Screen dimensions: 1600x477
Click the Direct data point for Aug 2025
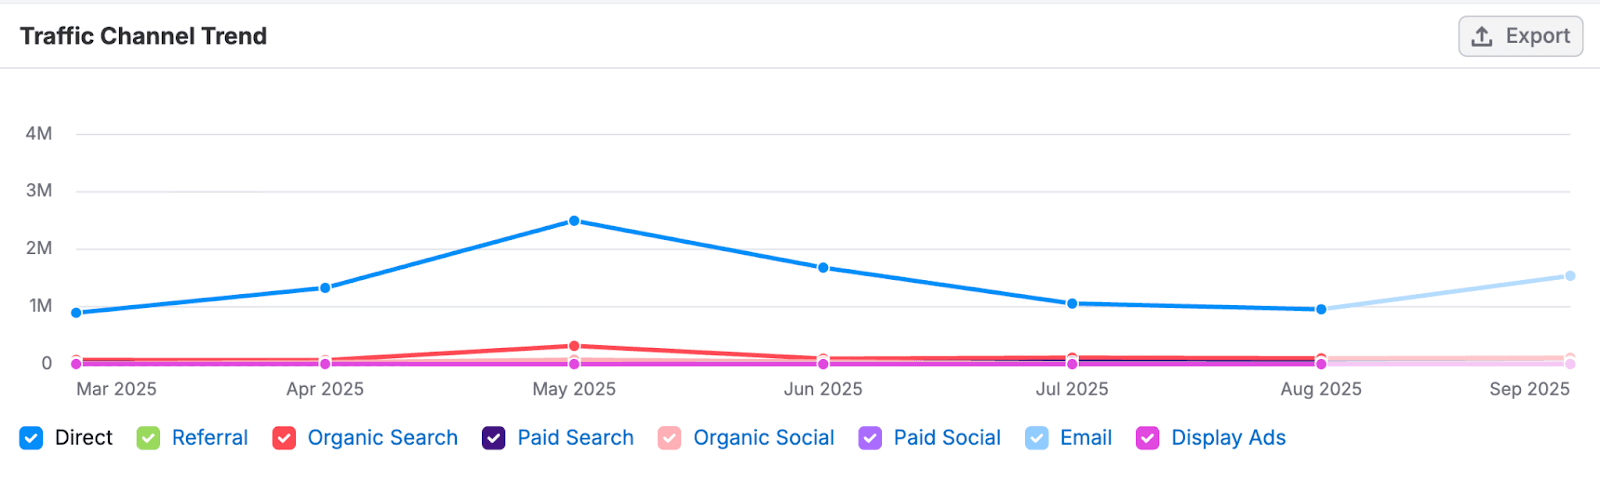pos(1321,309)
